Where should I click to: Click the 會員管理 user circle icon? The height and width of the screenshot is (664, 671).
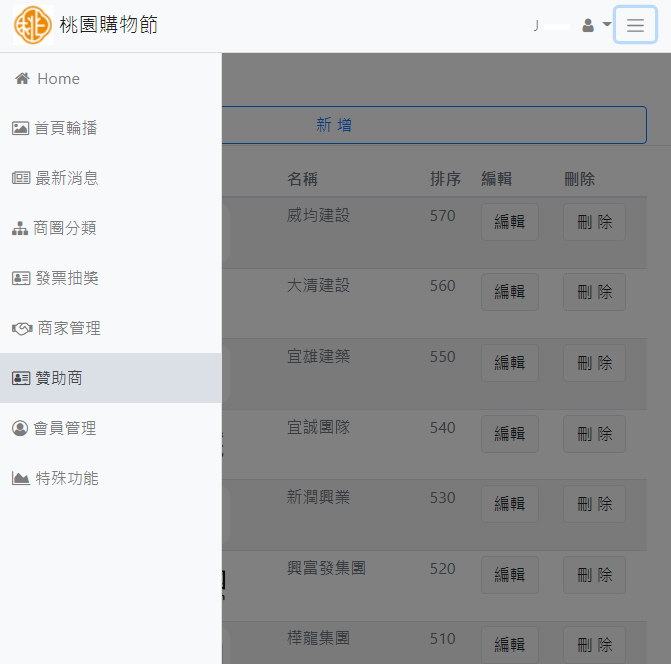coord(20,428)
